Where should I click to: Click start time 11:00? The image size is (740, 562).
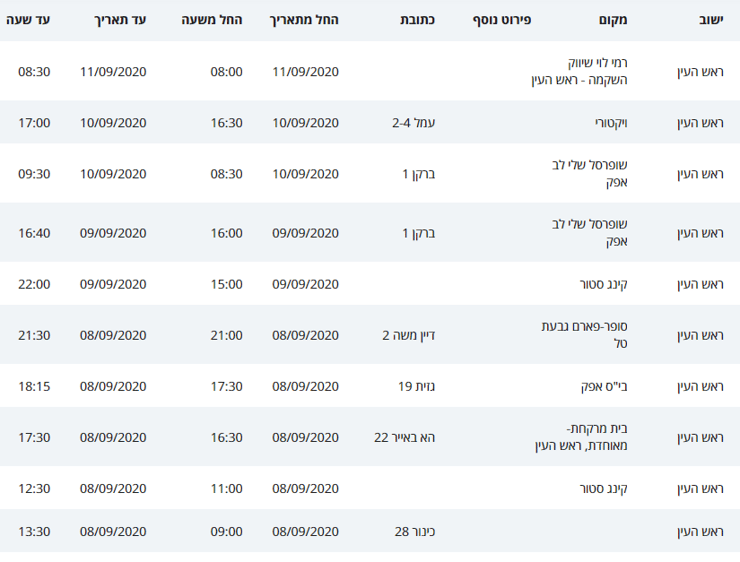click(x=226, y=488)
